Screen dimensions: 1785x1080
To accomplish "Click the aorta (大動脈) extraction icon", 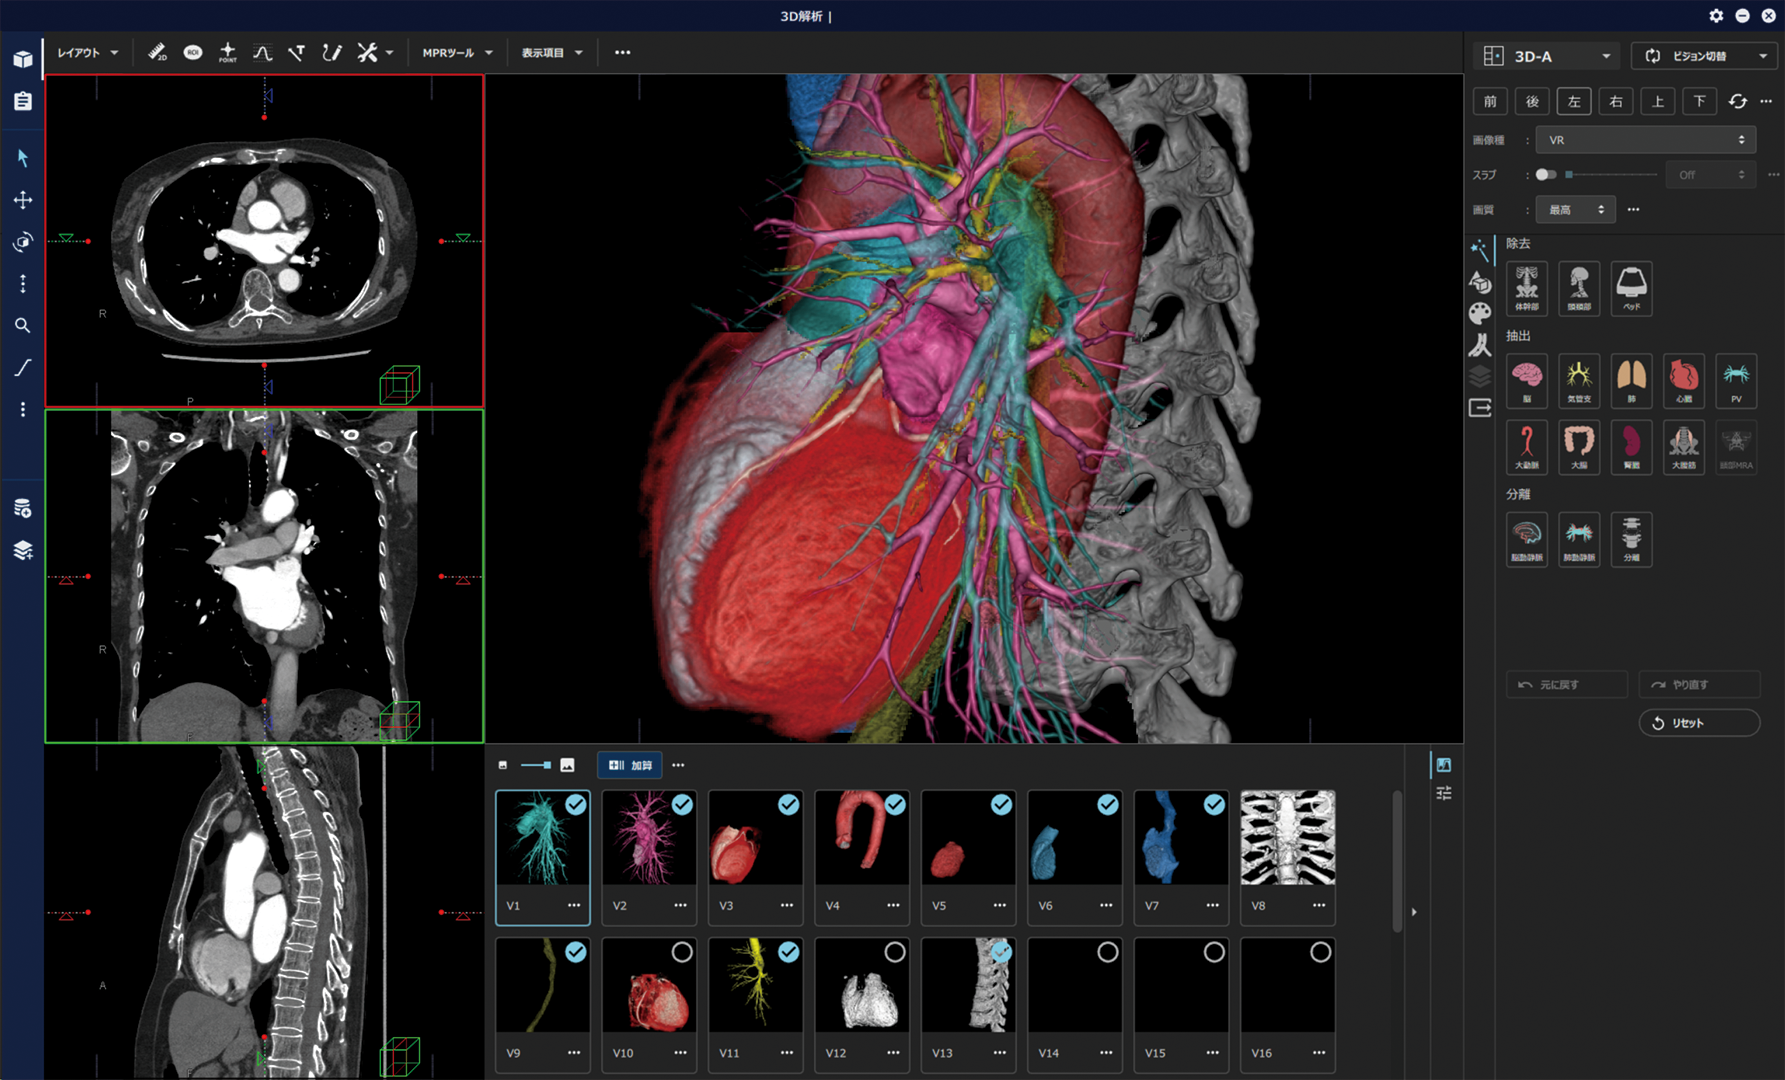I will (1526, 446).
